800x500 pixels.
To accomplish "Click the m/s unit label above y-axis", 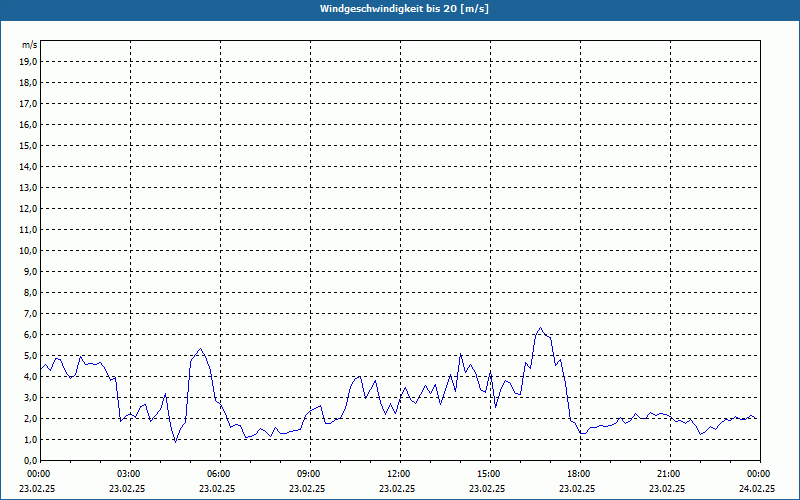I will [30, 45].
